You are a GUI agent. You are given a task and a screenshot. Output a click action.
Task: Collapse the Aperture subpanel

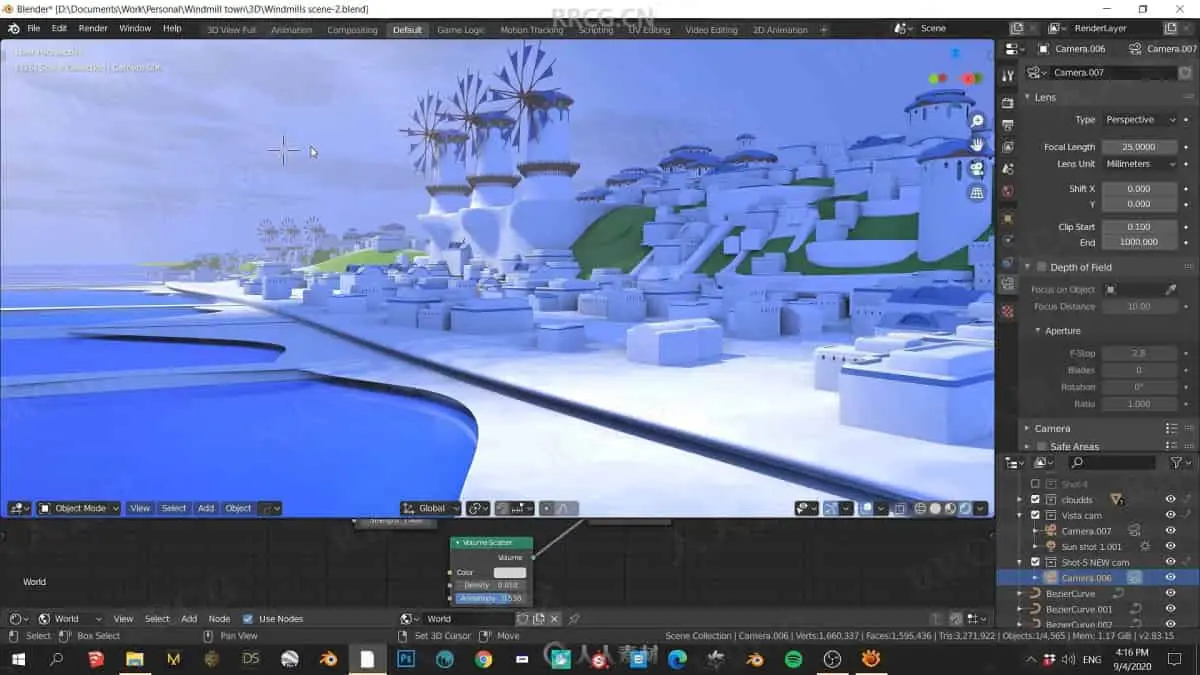coord(1037,330)
